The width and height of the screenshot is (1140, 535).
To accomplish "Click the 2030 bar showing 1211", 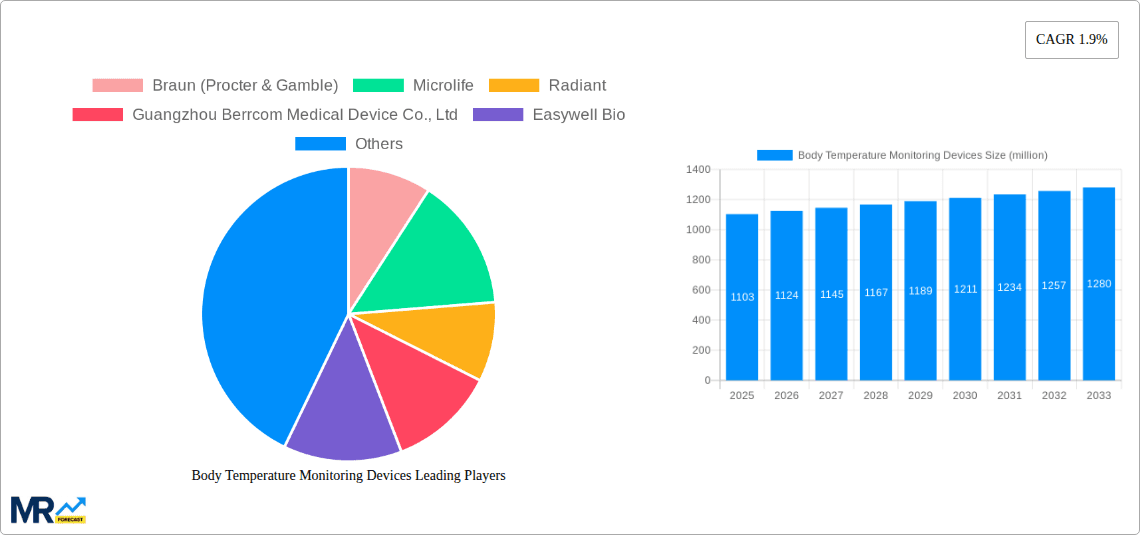I will pos(966,289).
